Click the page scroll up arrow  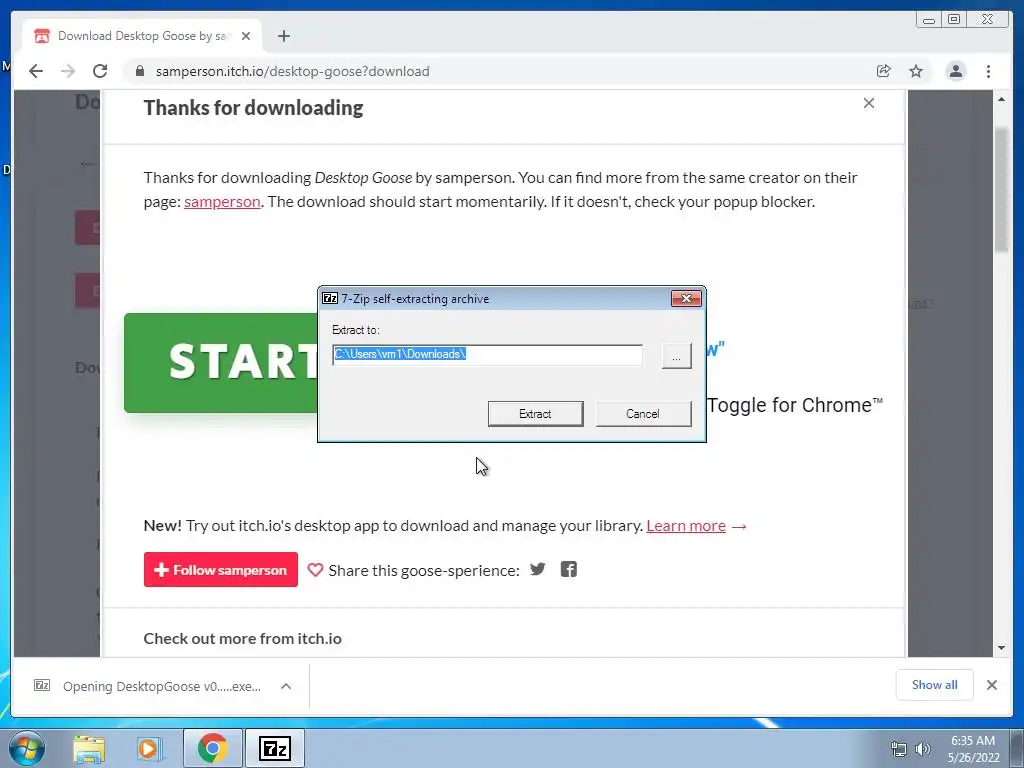pyautogui.click(x=1002, y=99)
